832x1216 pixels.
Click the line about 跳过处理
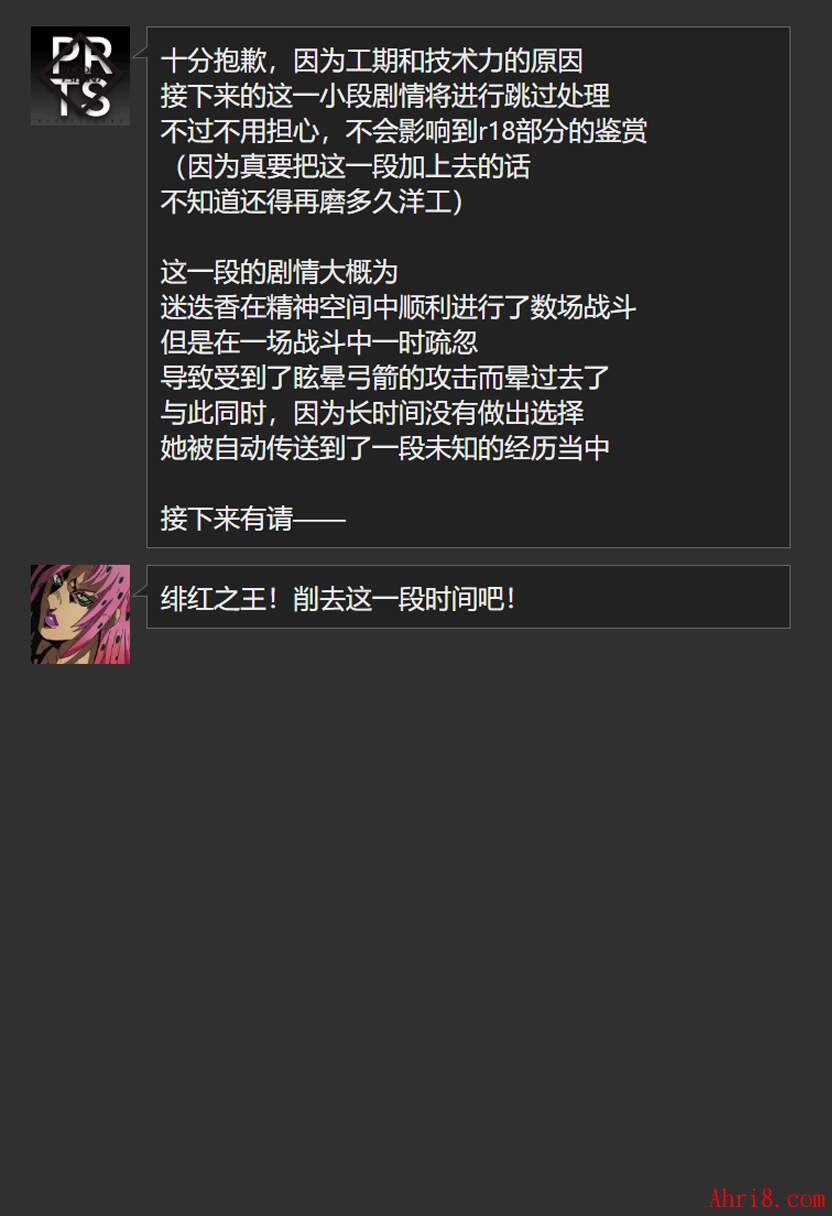click(x=385, y=96)
